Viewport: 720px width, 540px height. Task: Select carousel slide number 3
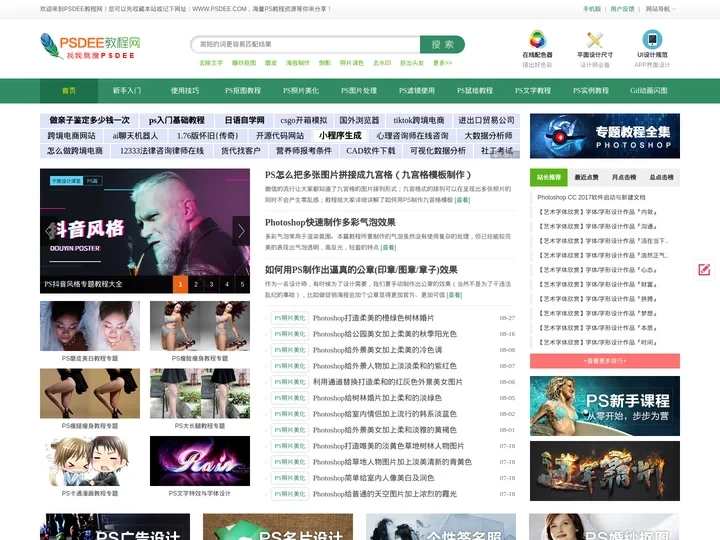pos(211,284)
